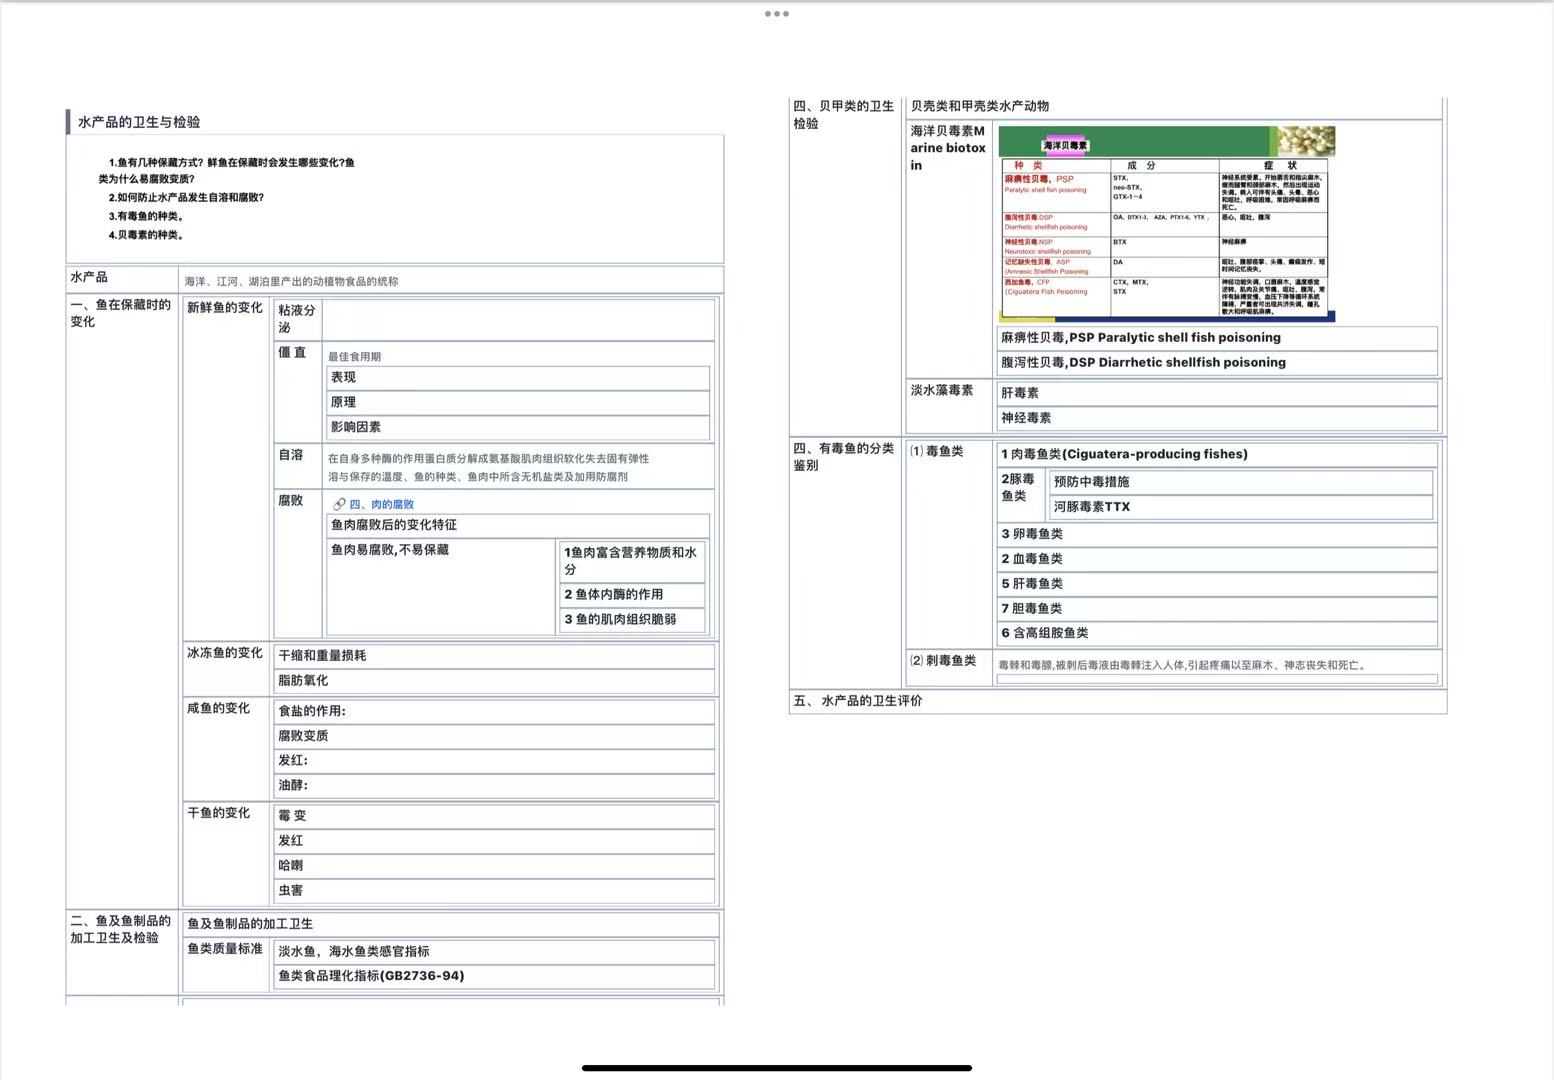Tap the home indicator bar at bottom
This screenshot has width=1554, height=1080.
[x=776, y=1067]
